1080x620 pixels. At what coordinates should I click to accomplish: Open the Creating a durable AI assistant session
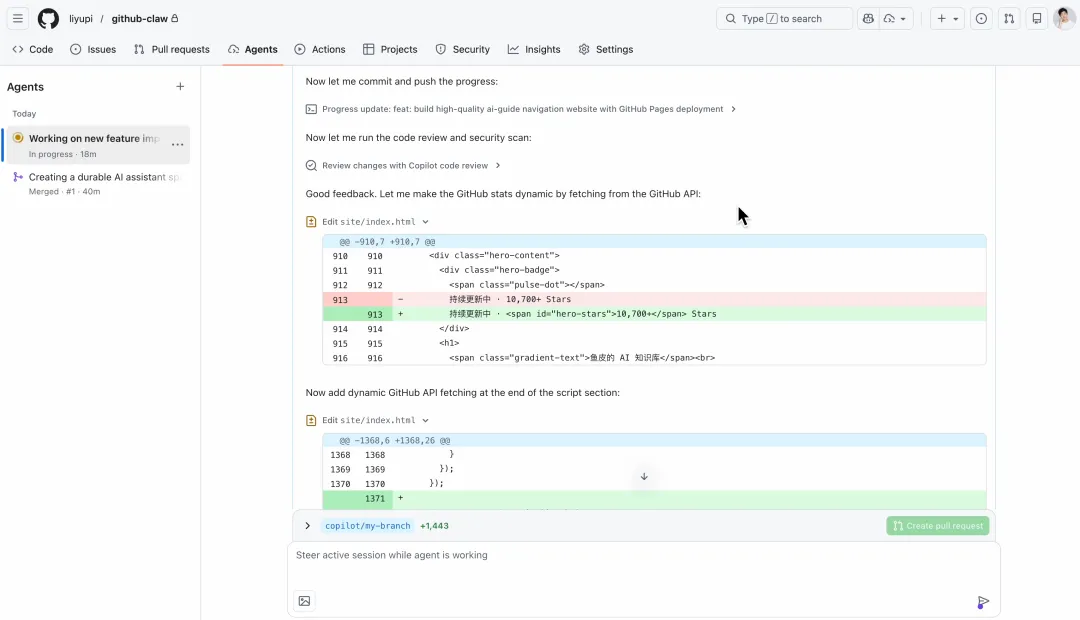tap(103, 178)
